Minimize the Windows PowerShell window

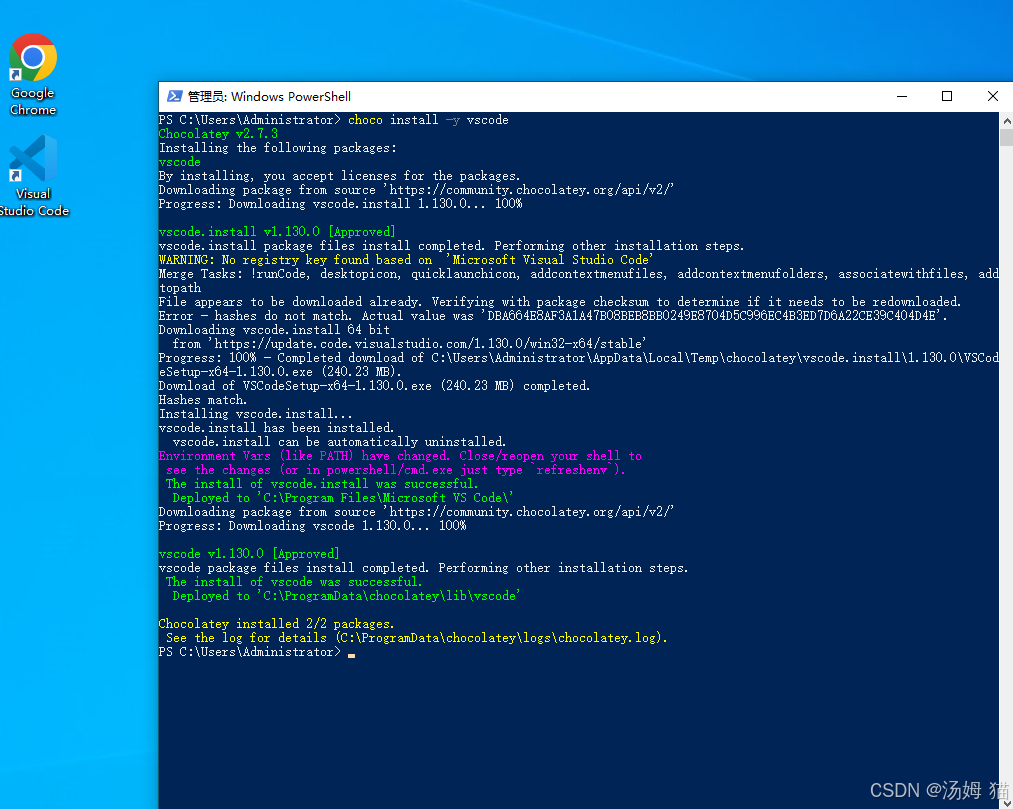click(902, 96)
